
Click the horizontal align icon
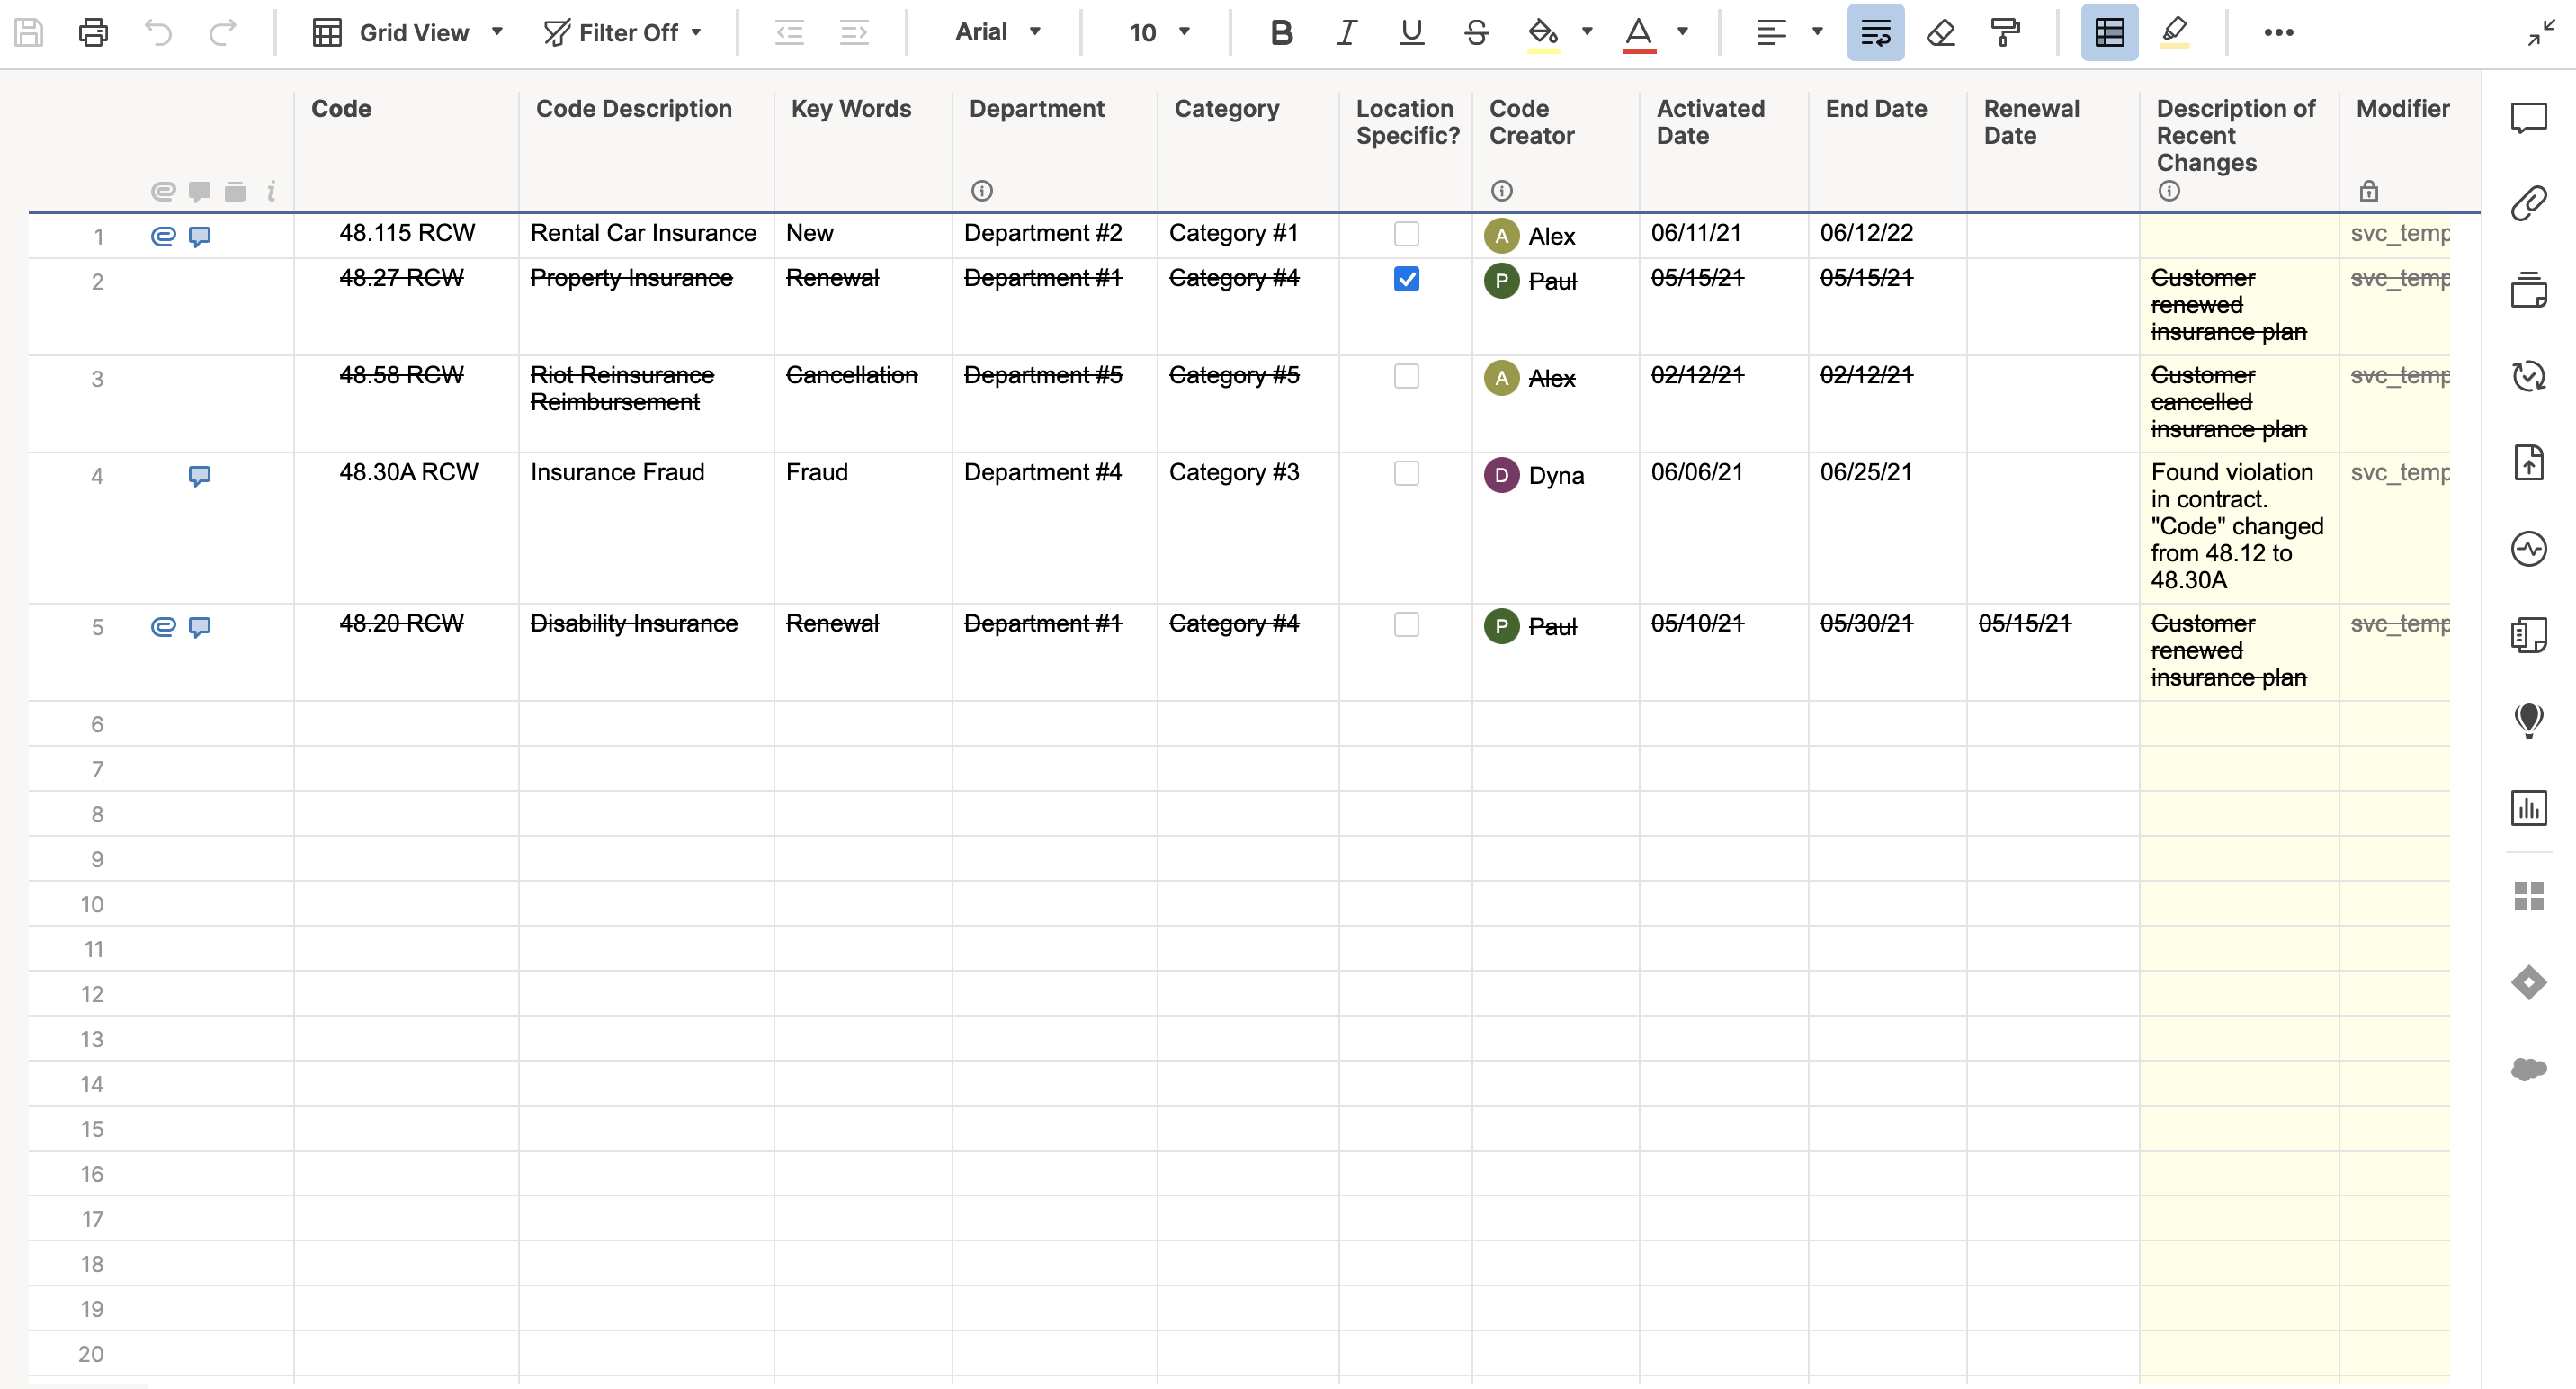coord(1770,33)
